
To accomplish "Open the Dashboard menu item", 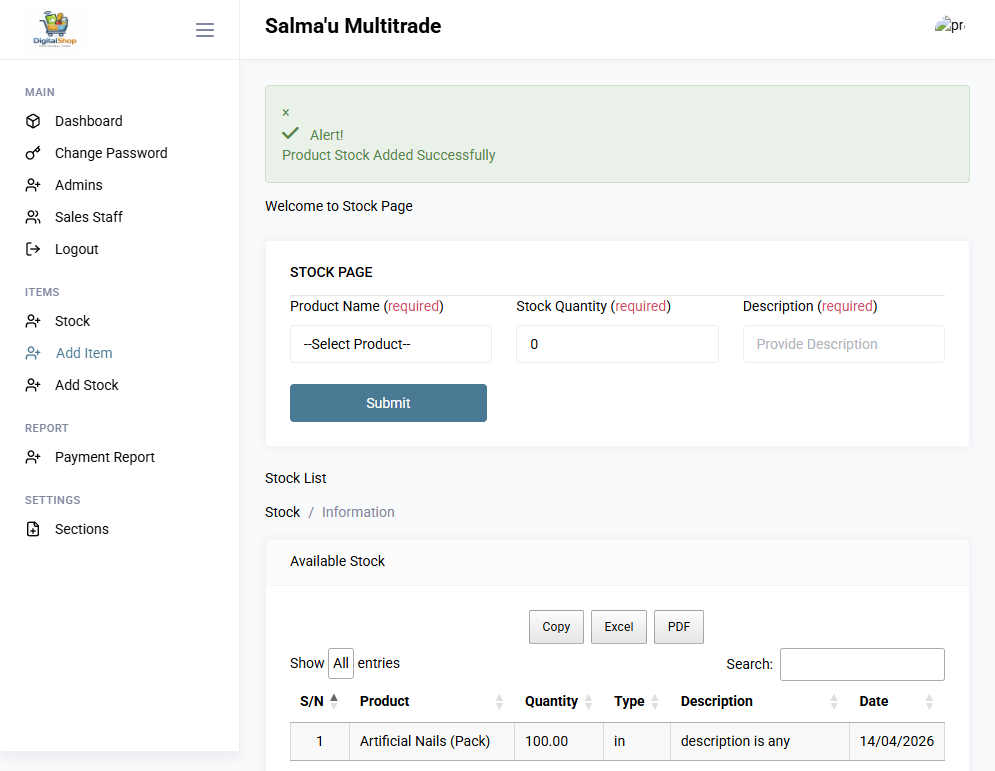I will coord(89,121).
